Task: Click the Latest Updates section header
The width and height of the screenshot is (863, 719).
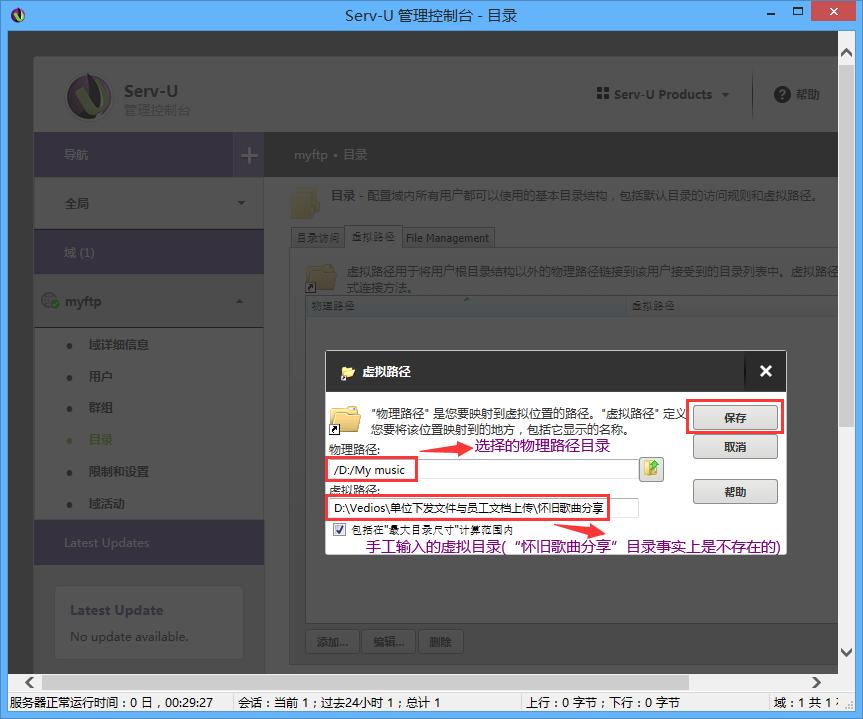Action: click(x=149, y=543)
